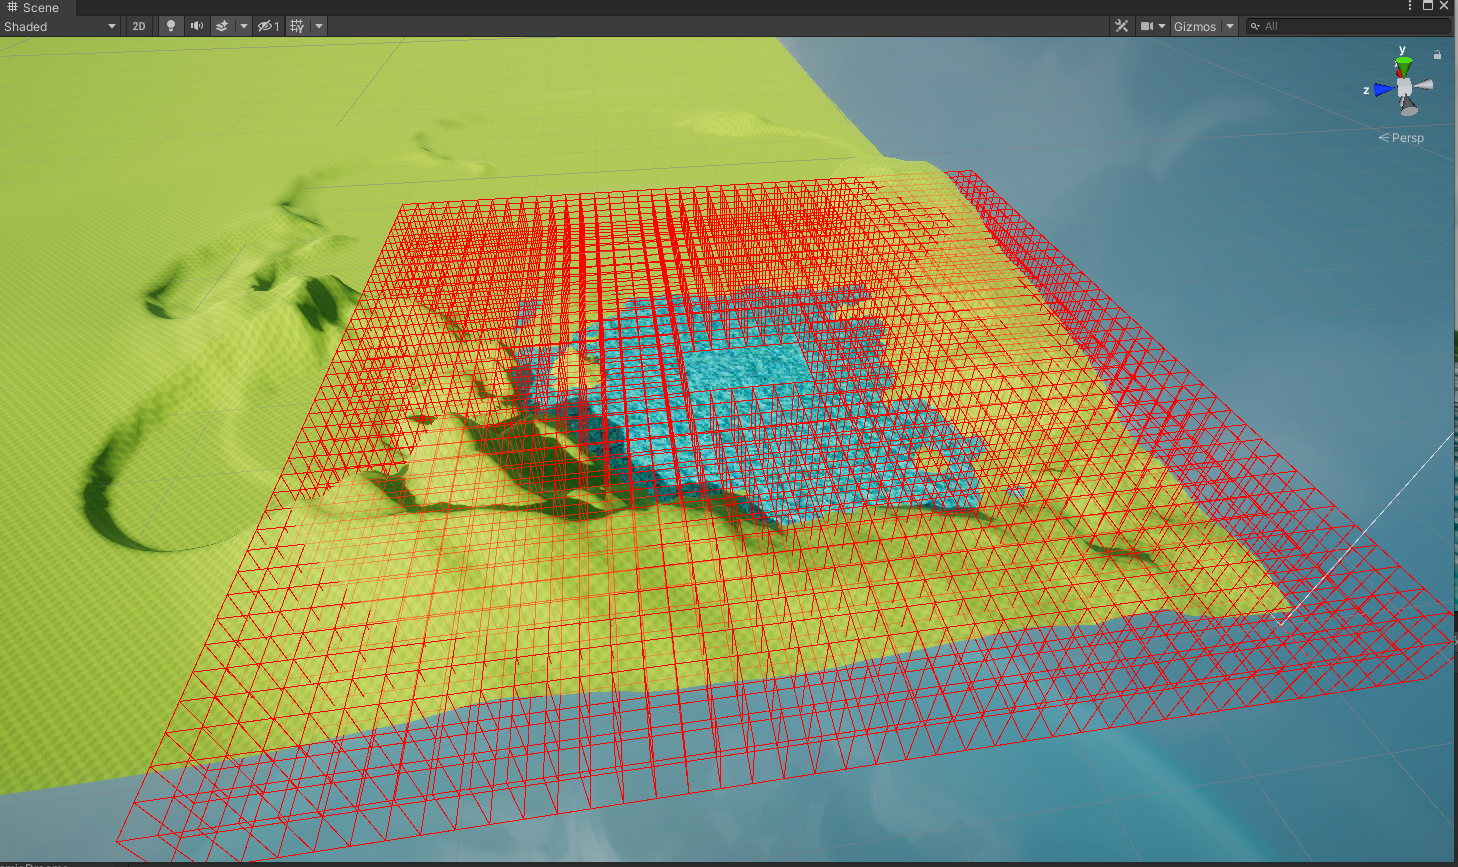This screenshot has width=1458, height=867.
Task: Open the Gizmos dropdown arrow
Action: coord(1230,26)
